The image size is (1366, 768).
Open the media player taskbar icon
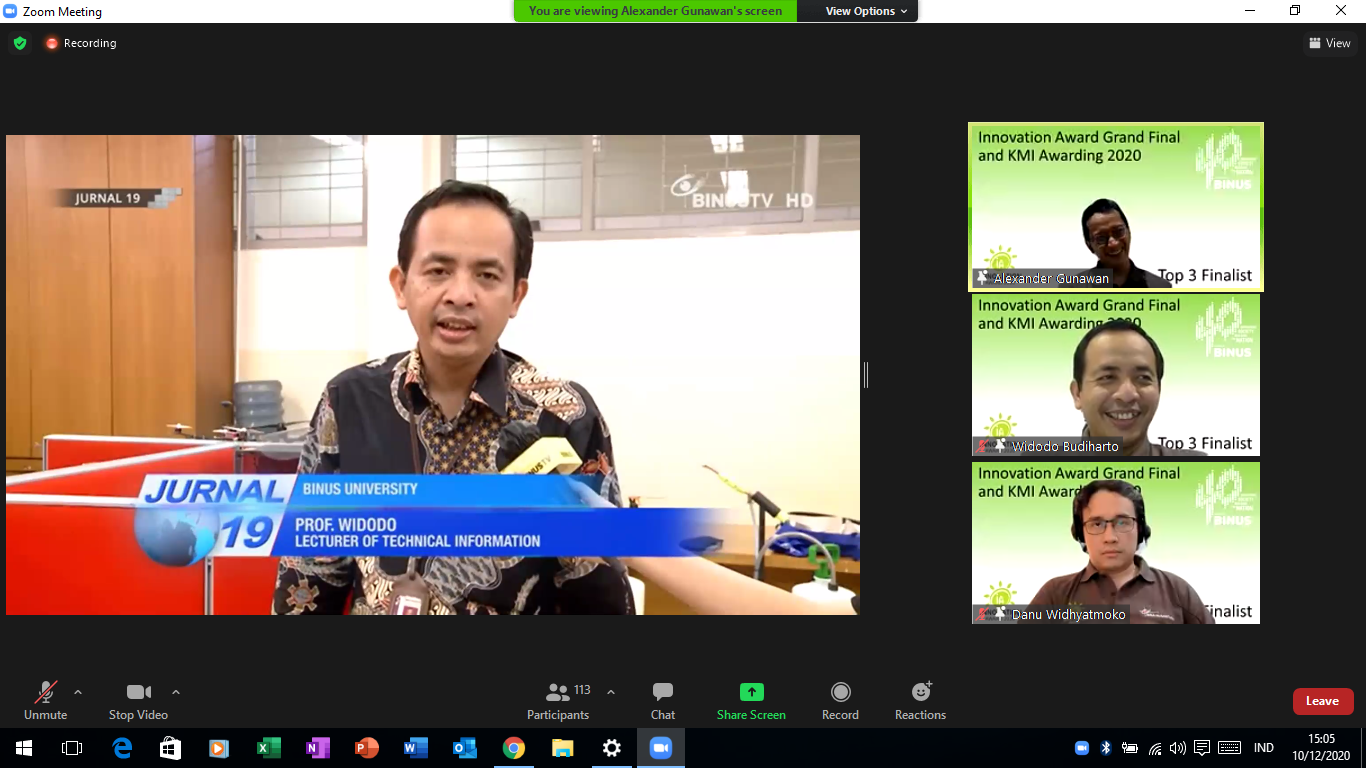coord(220,748)
